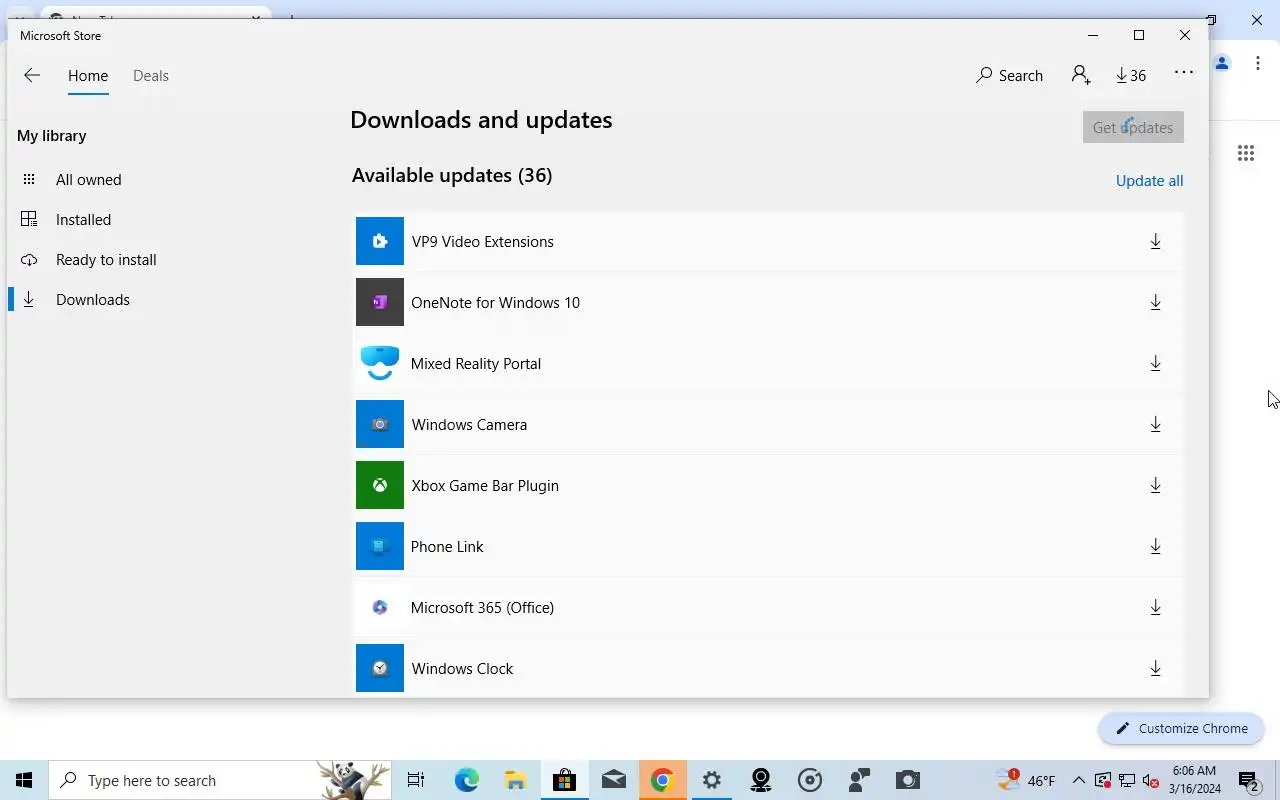Viewport: 1280px width, 800px height.
Task: Go back with the back arrow
Action: point(32,75)
